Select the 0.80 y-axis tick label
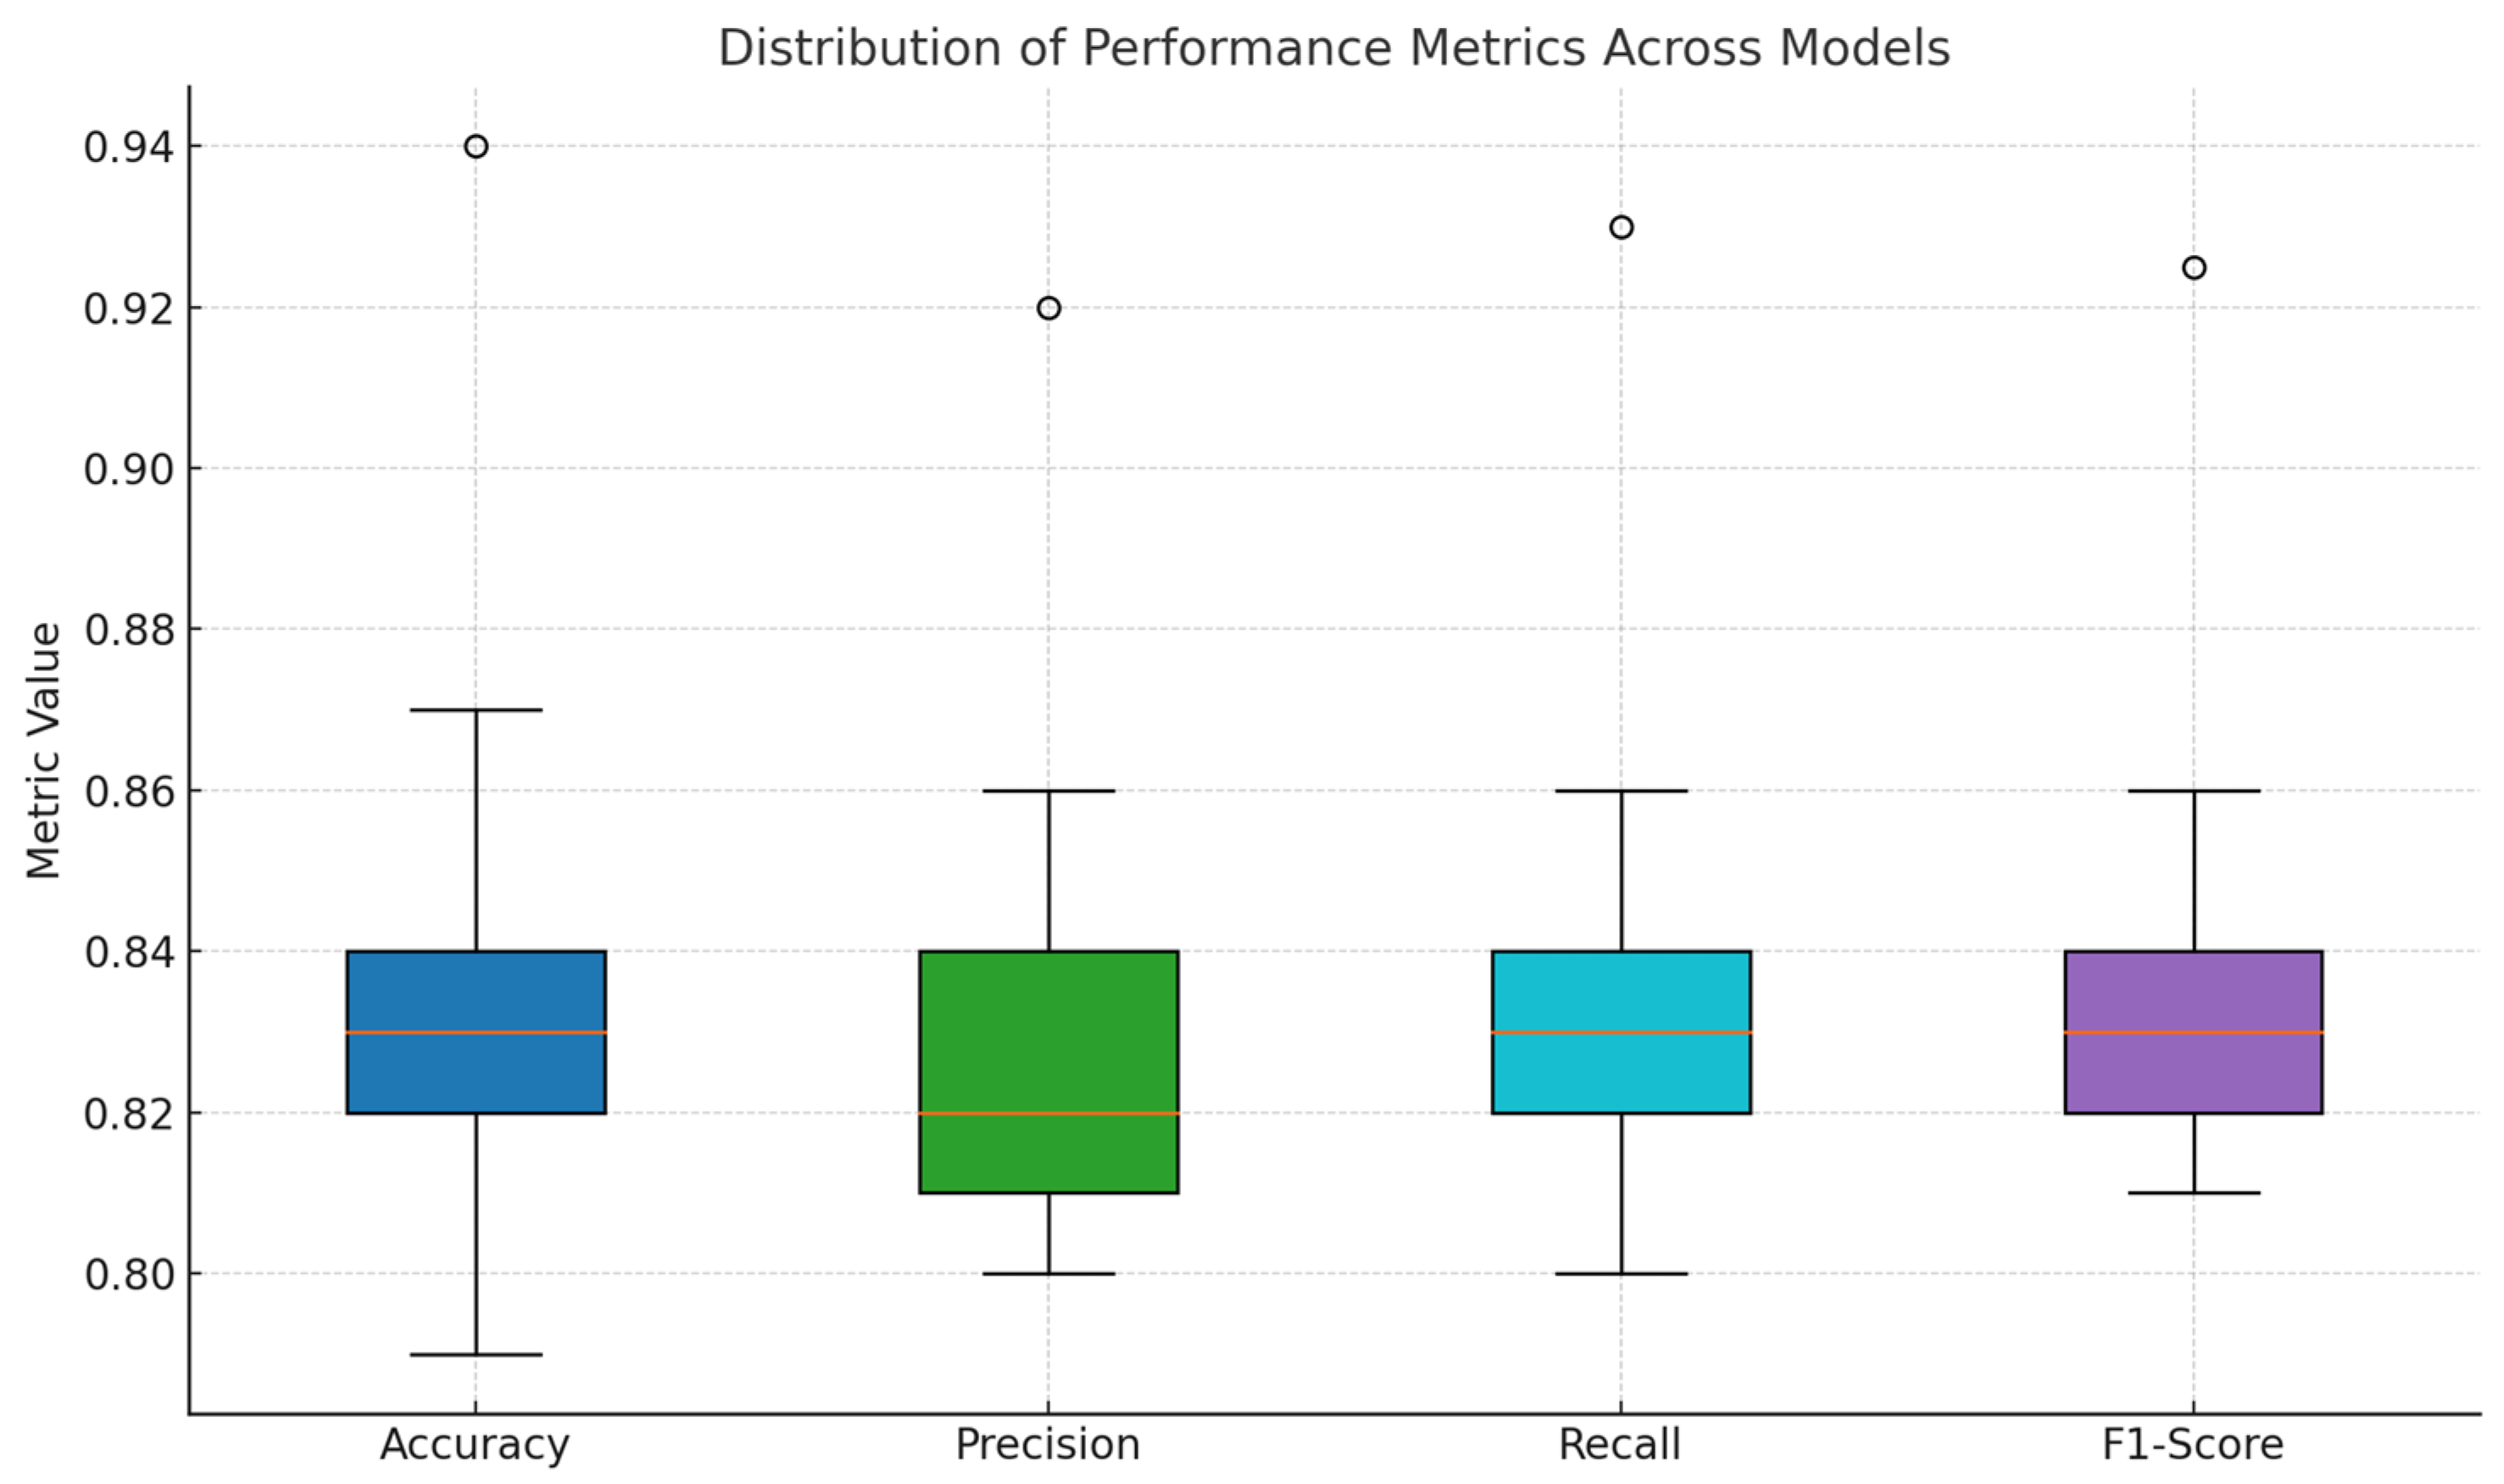Image resolution: width=2504 pixels, height=1484 pixels. click(128, 1275)
